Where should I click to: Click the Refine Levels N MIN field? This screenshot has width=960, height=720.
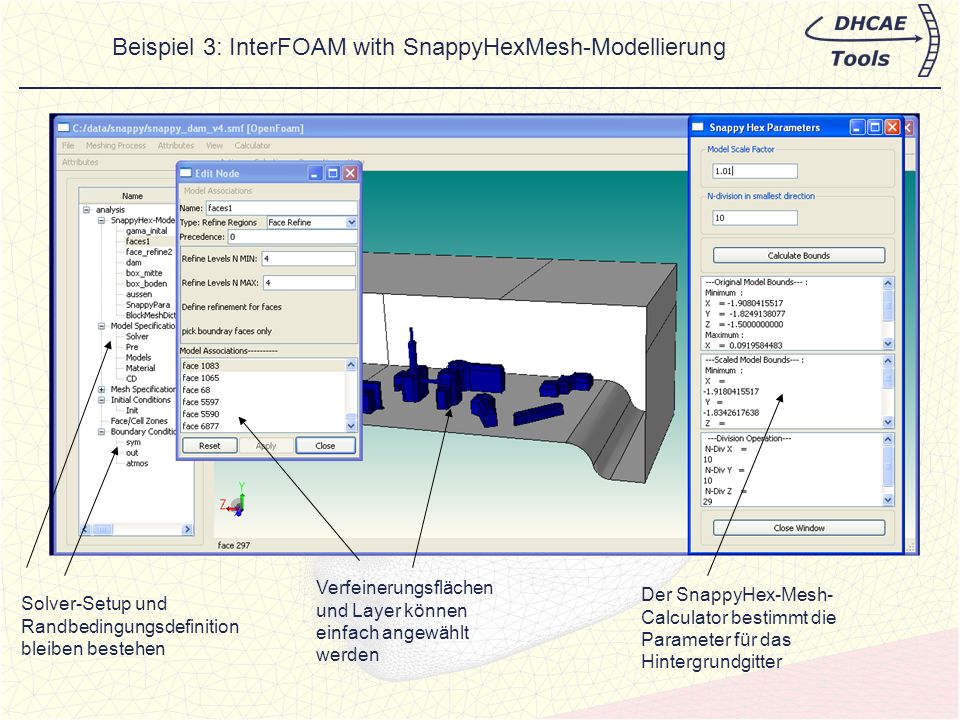point(309,259)
